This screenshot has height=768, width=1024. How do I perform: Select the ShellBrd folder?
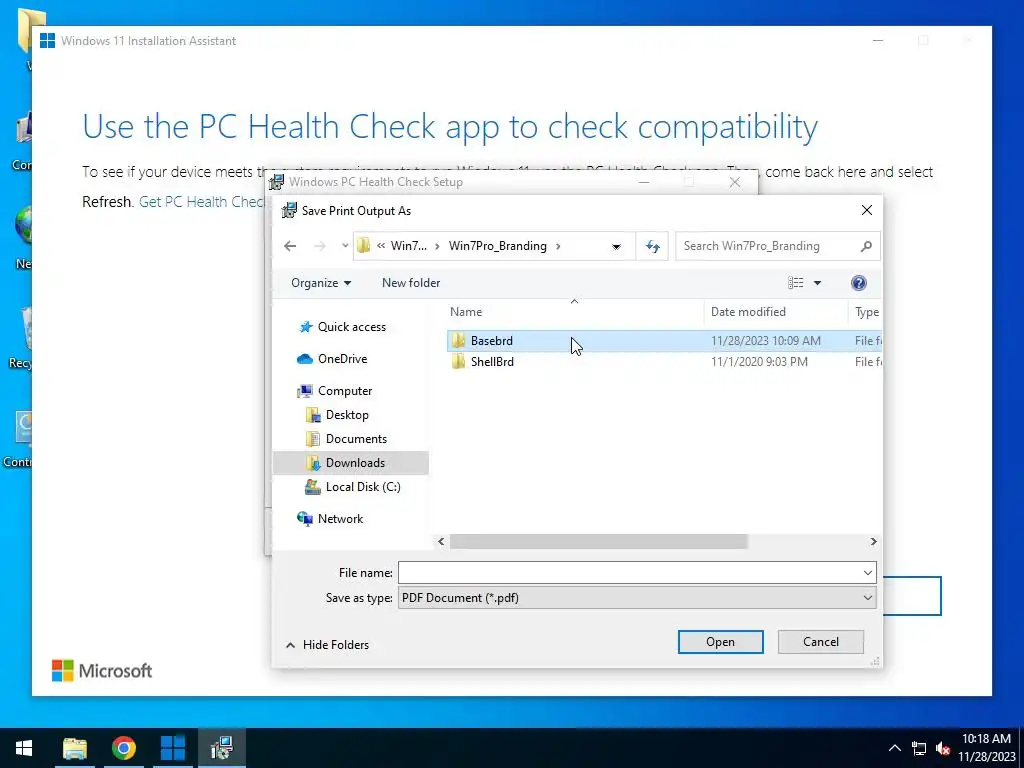pos(664,362)
